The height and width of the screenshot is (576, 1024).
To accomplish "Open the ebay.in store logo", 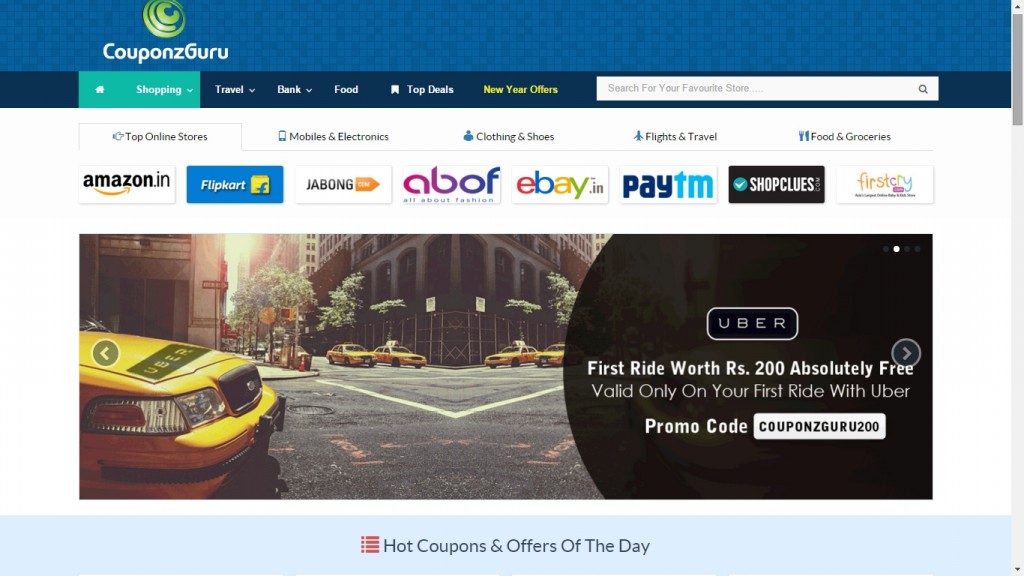I will (x=560, y=184).
